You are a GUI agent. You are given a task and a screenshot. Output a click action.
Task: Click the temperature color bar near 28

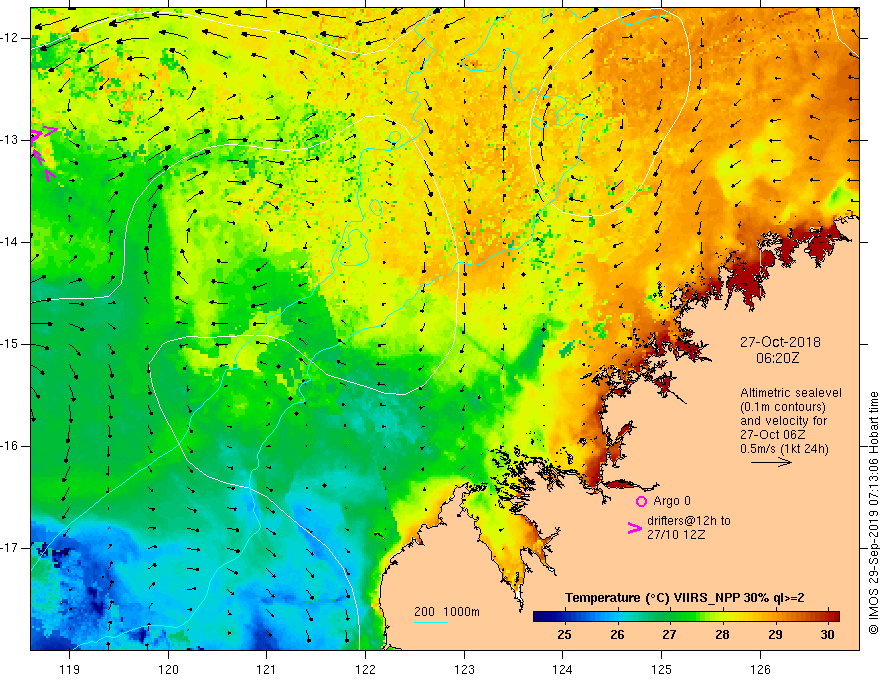tap(722, 617)
